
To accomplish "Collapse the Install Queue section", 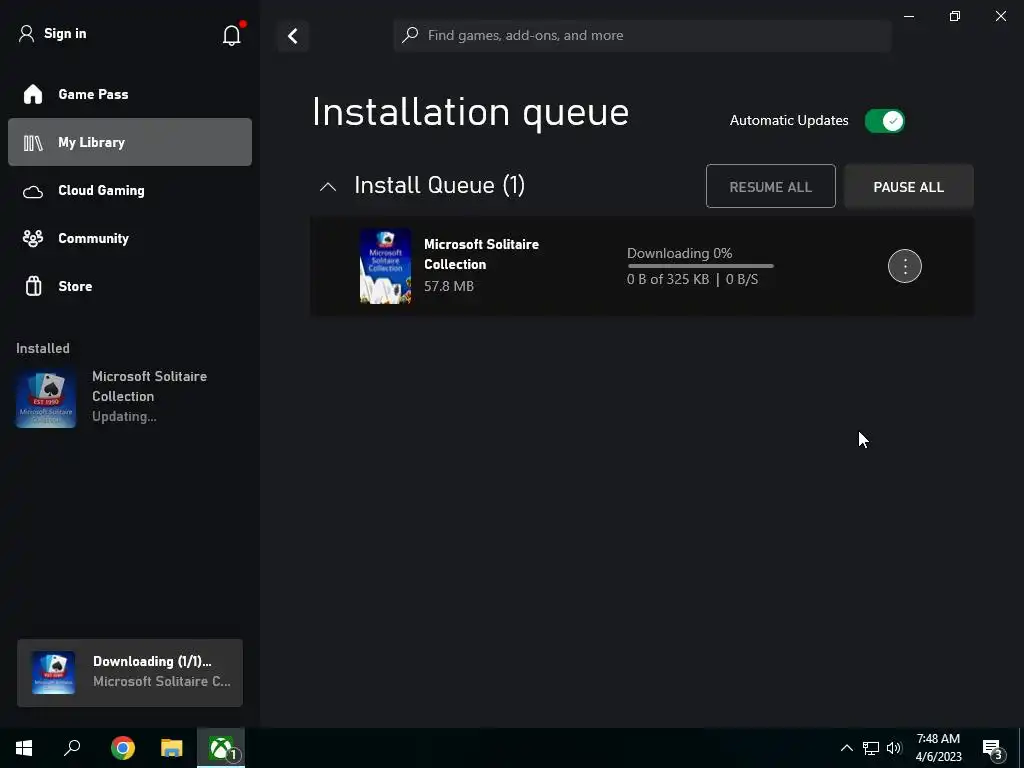I will click(328, 187).
